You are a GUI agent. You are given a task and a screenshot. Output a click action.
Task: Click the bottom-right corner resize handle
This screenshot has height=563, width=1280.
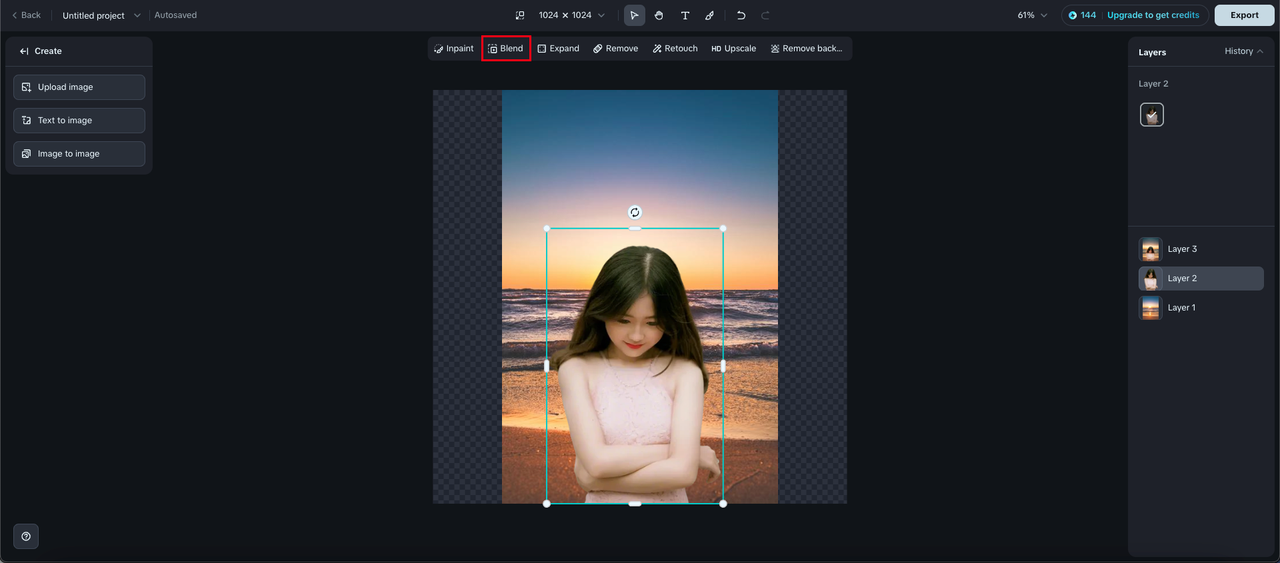click(723, 504)
